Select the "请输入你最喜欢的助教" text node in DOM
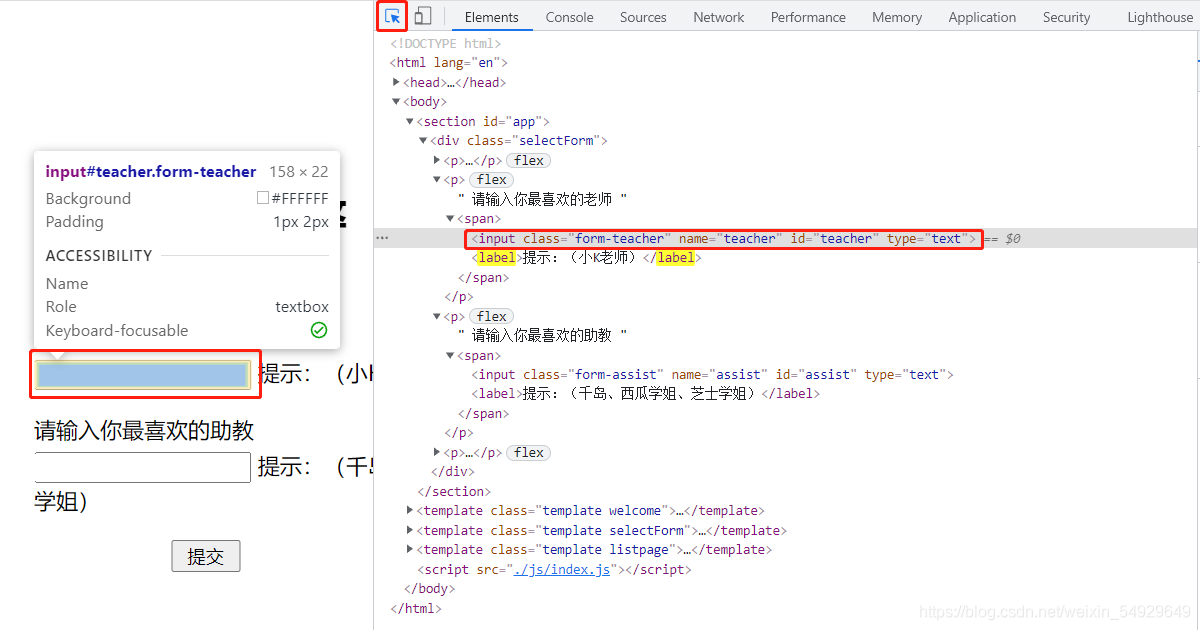This screenshot has width=1200, height=630. coord(542,336)
